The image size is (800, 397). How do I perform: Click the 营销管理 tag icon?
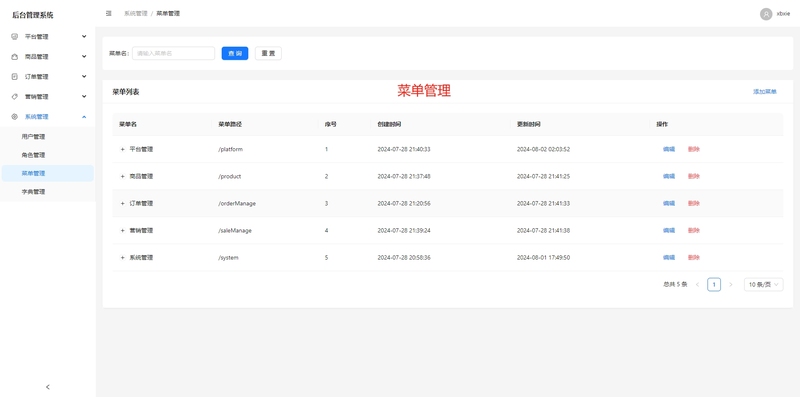pyautogui.click(x=14, y=96)
